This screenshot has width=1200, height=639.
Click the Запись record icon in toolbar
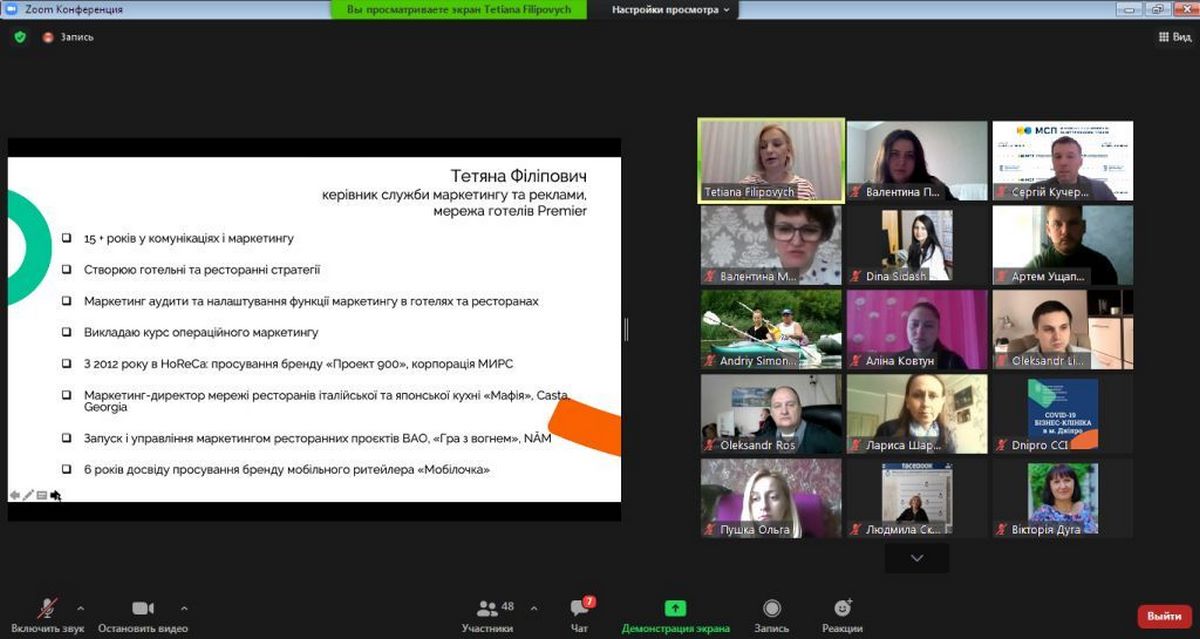click(771, 614)
